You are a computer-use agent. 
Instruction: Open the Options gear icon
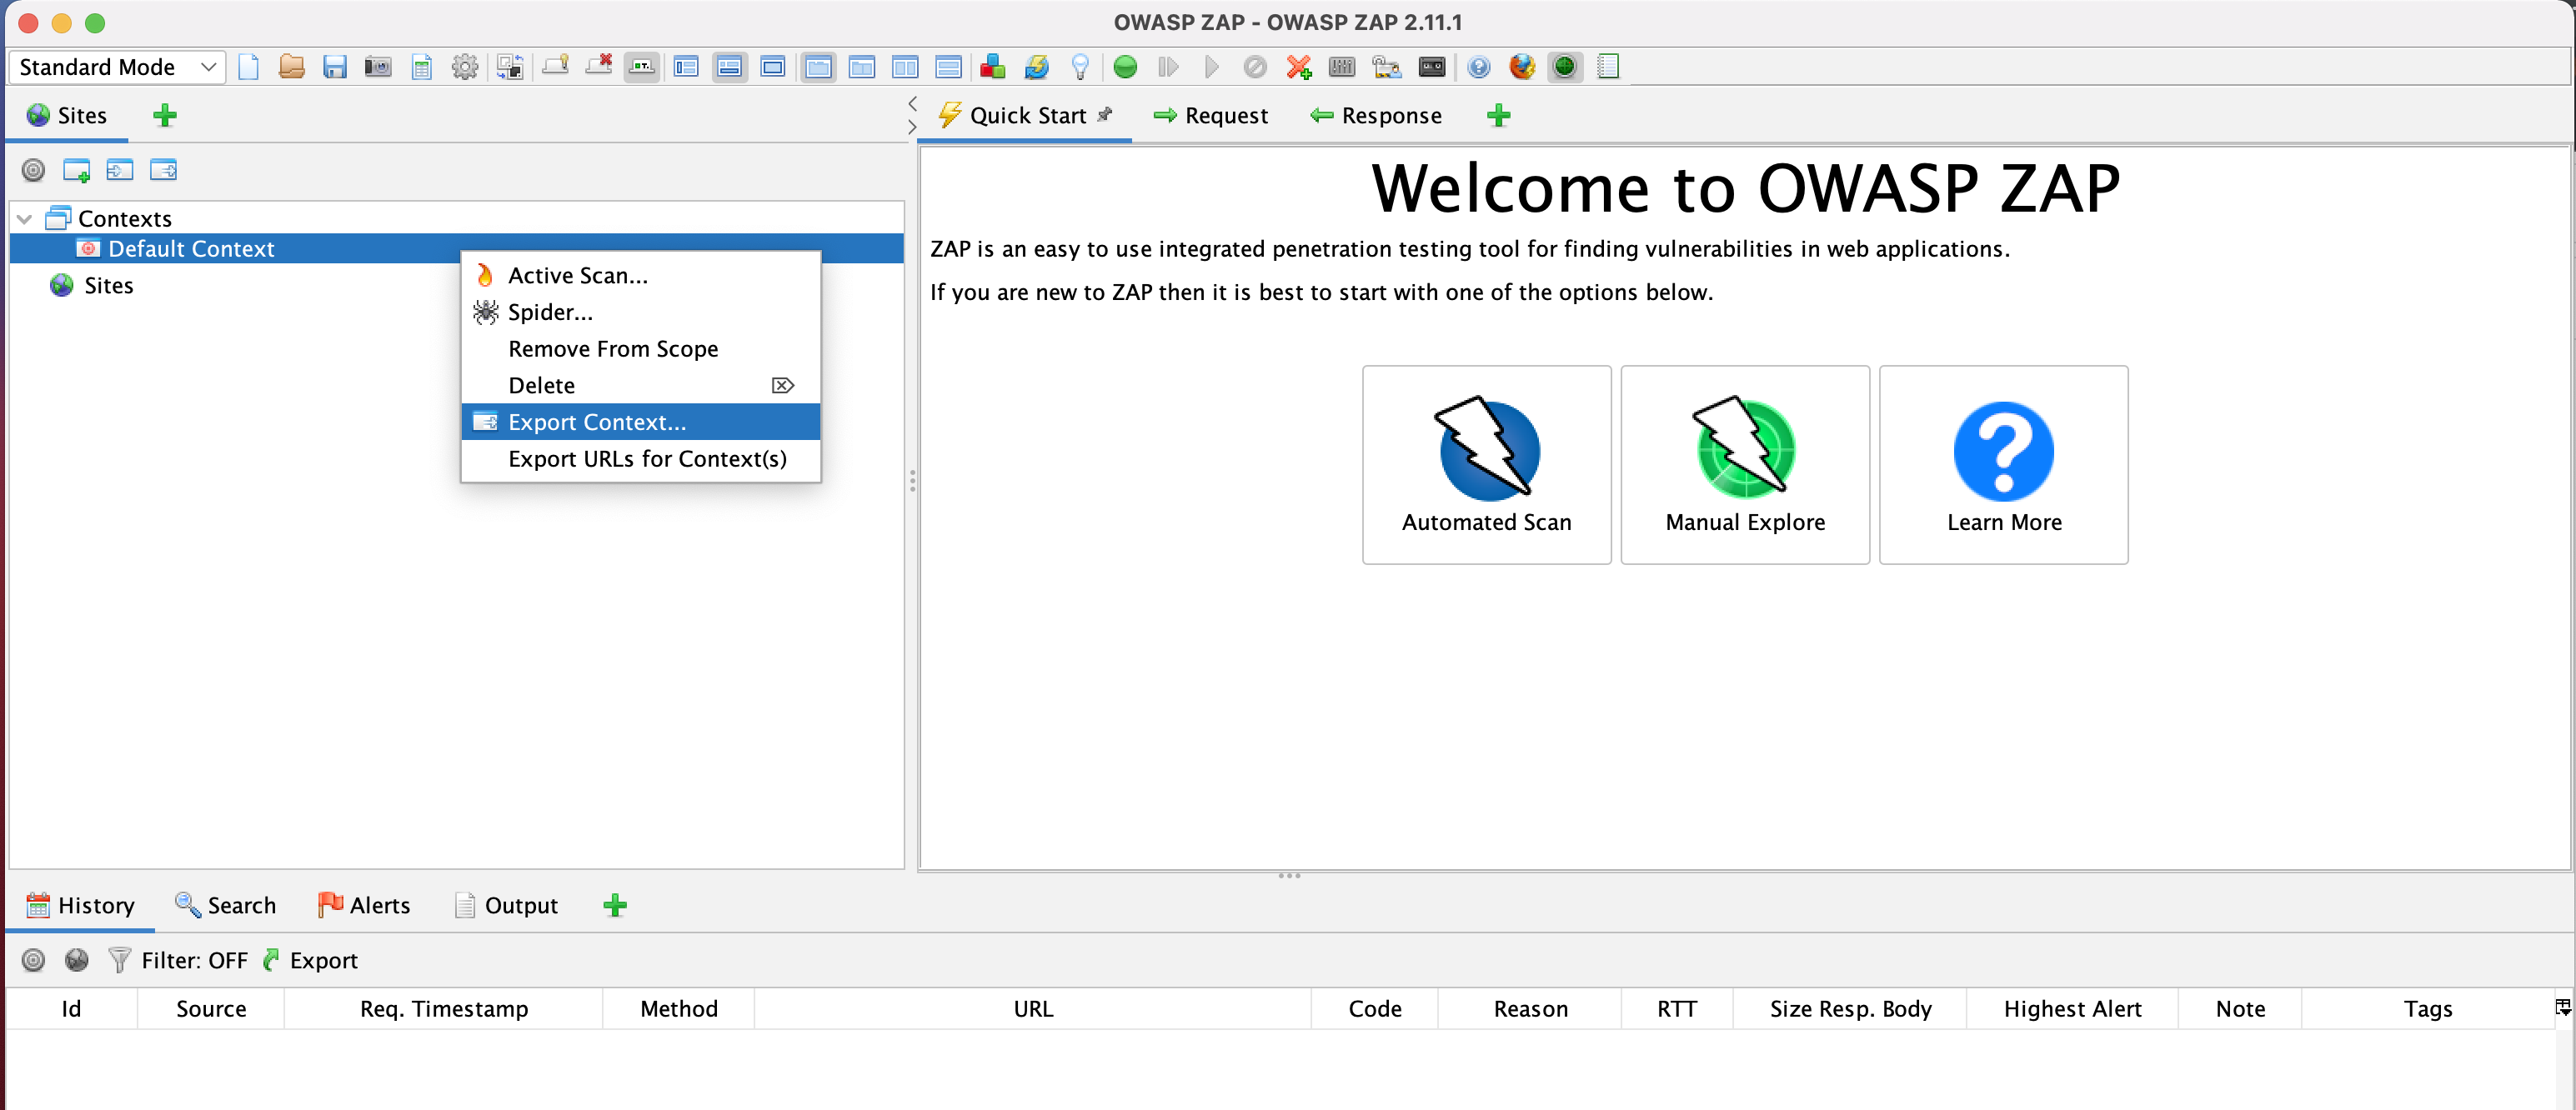click(465, 67)
